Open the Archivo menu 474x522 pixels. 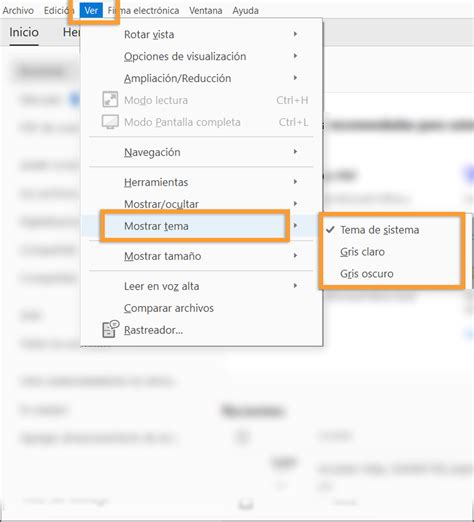[x=18, y=10]
